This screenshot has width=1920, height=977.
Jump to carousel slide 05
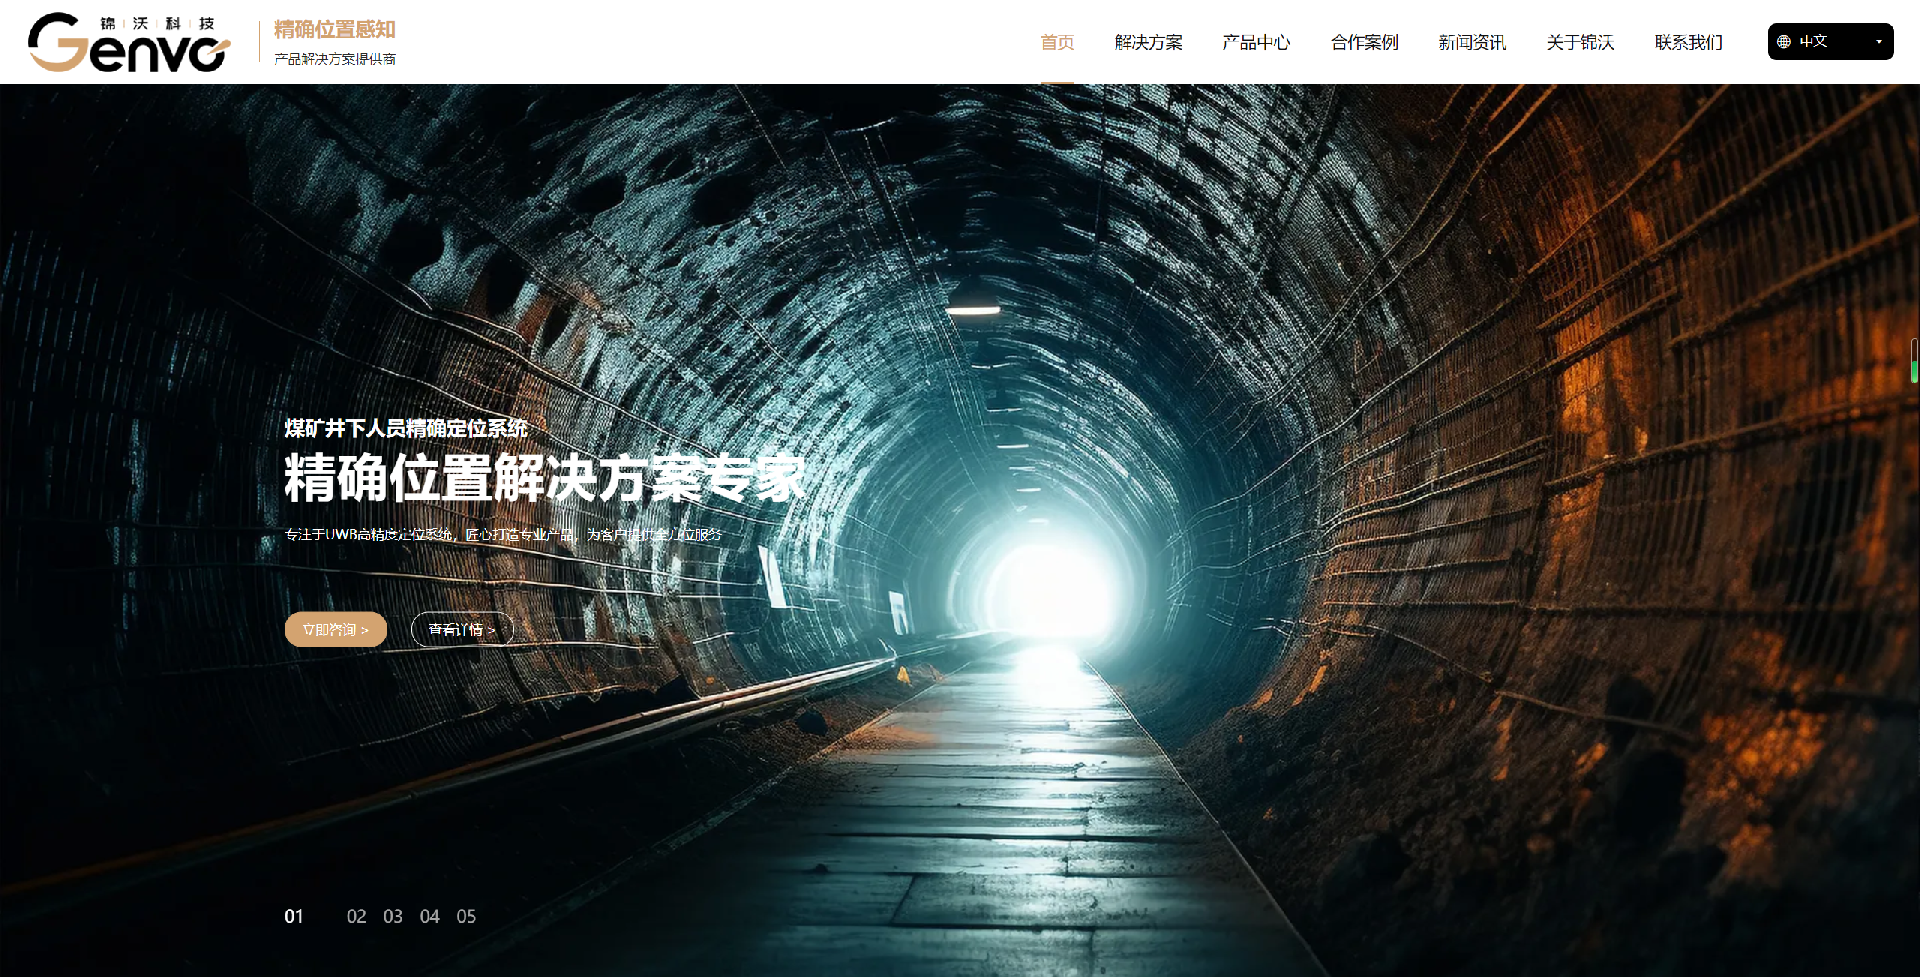tap(466, 916)
